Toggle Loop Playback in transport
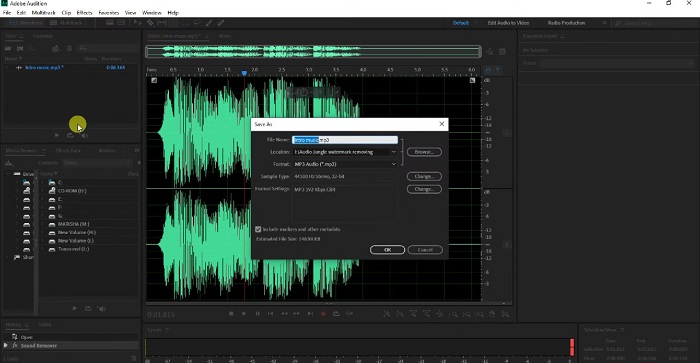The width and height of the screenshot is (700, 363). click(336, 314)
